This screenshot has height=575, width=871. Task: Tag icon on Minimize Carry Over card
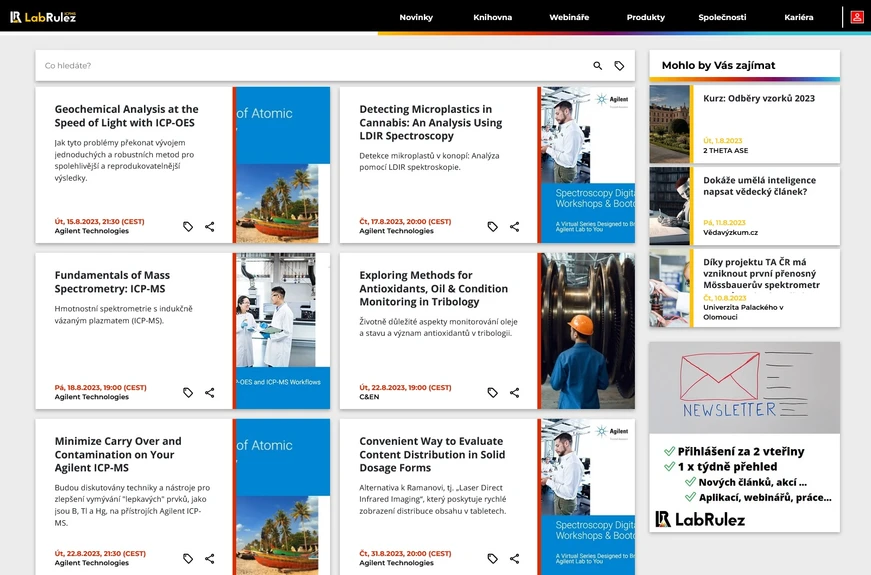pos(188,558)
